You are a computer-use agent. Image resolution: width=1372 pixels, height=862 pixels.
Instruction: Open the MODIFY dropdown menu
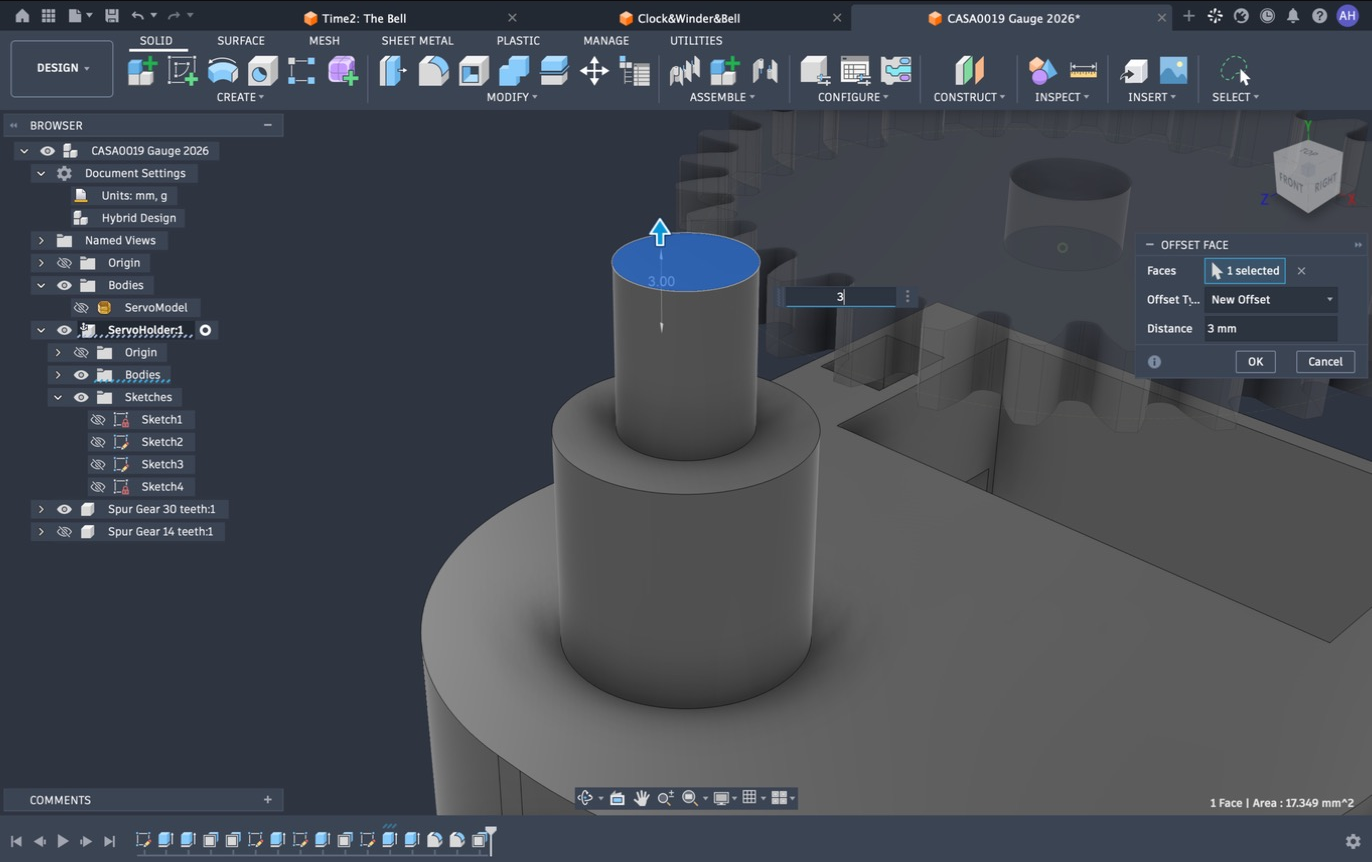[512, 97]
